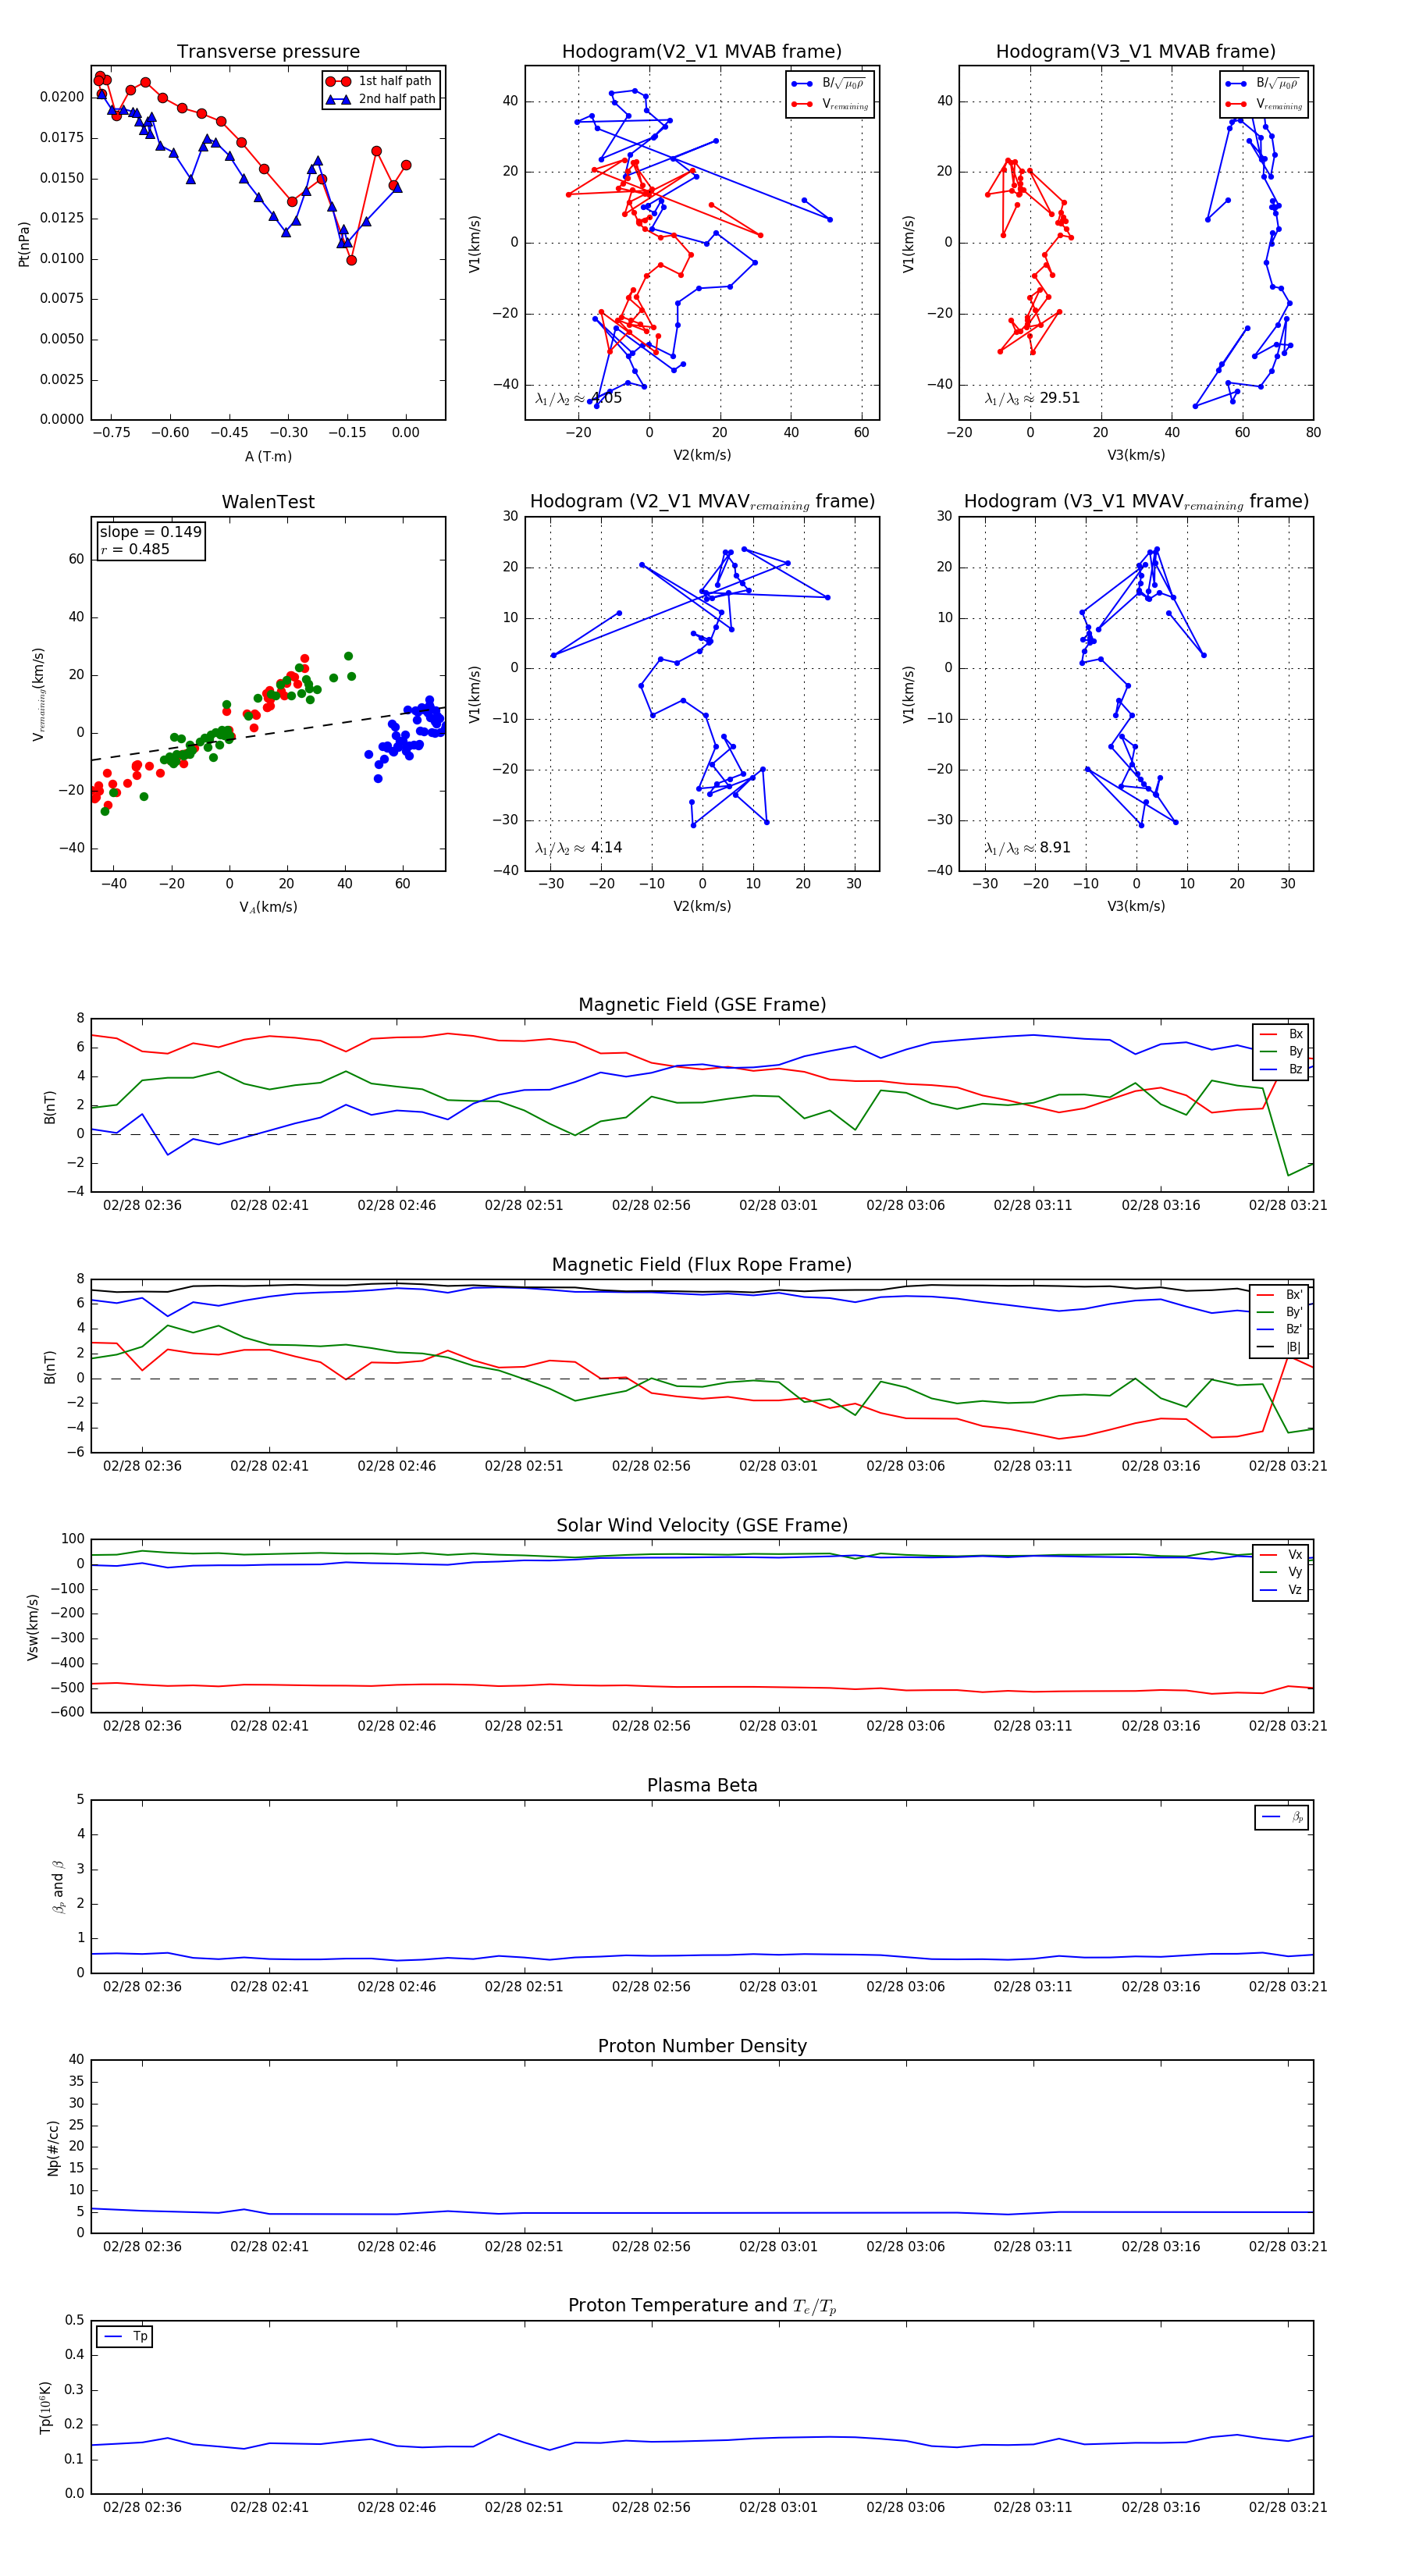Click the 'Vremaining(km/s)' y-axis label in WalenTest
The image size is (1405, 2576).
click(x=39, y=694)
